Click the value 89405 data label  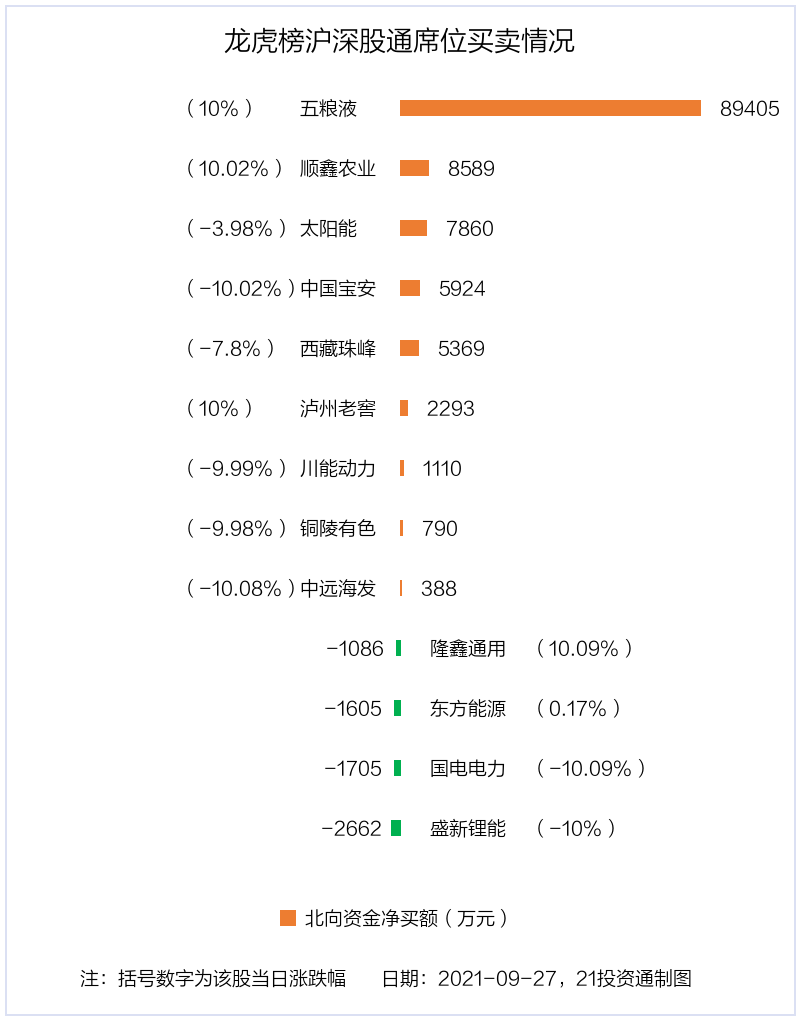pyautogui.click(x=749, y=109)
